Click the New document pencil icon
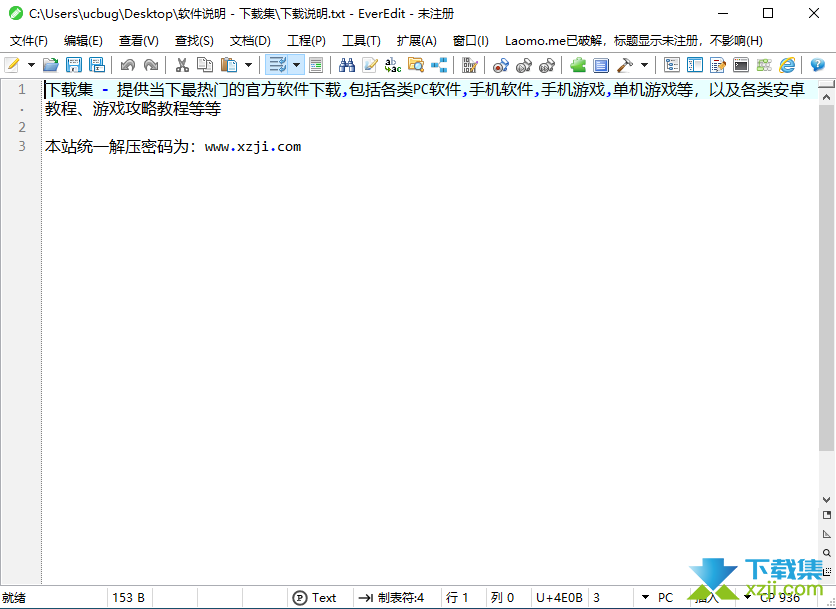The height and width of the screenshot is (609, 836). [x=12, y=65]
